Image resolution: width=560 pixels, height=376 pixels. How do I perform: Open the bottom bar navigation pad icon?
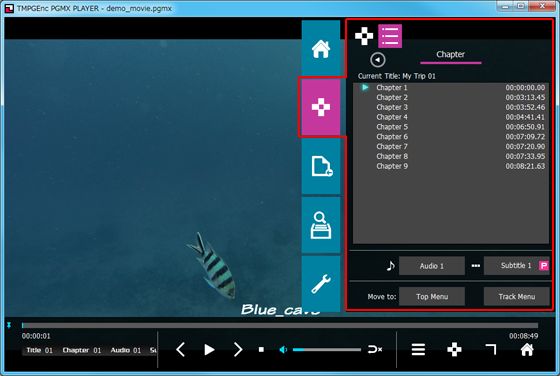[x=454, y=349]
